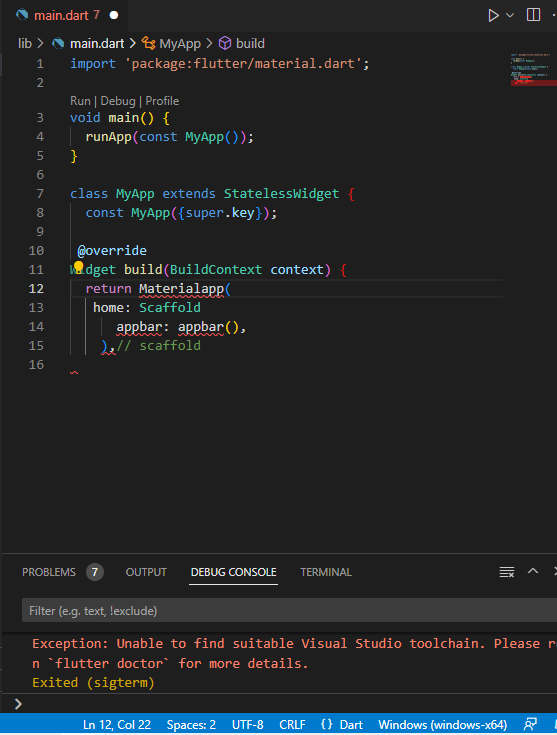Screen dimensions: 557x735
Task: Click the feedback icon in status bar
Action: pyautogui.click(x=530, y=725)
